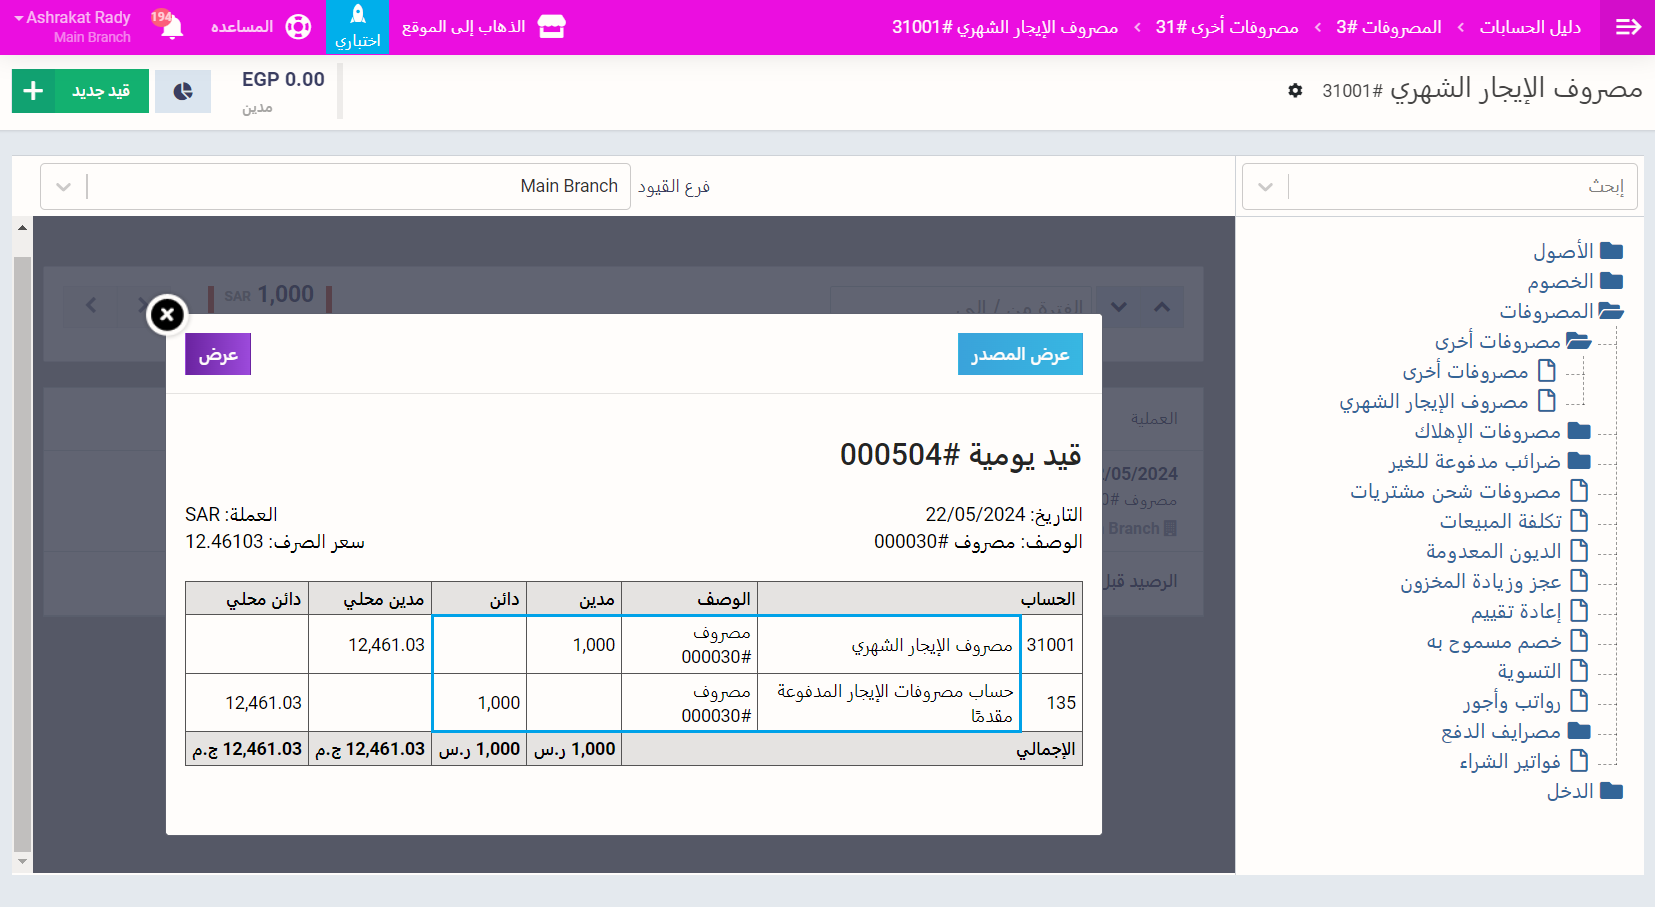Click the rocket trial icon
The width and height of the screenshot is (1655, 907).
pos(357,15)
